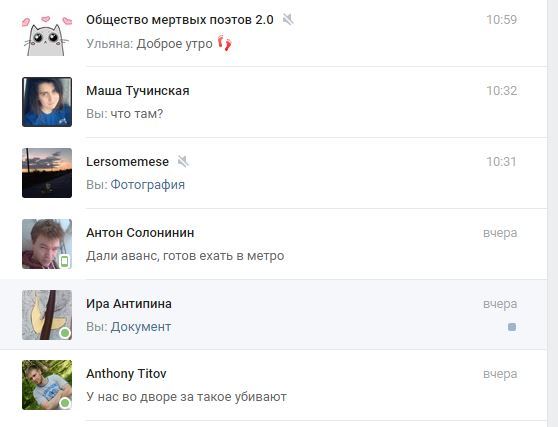Image resolution: width=558 pixels, height=427 pixels.
Task: Open Lersomemese sunset avatar
Action: pyautogui.click(x=47, y=173)
